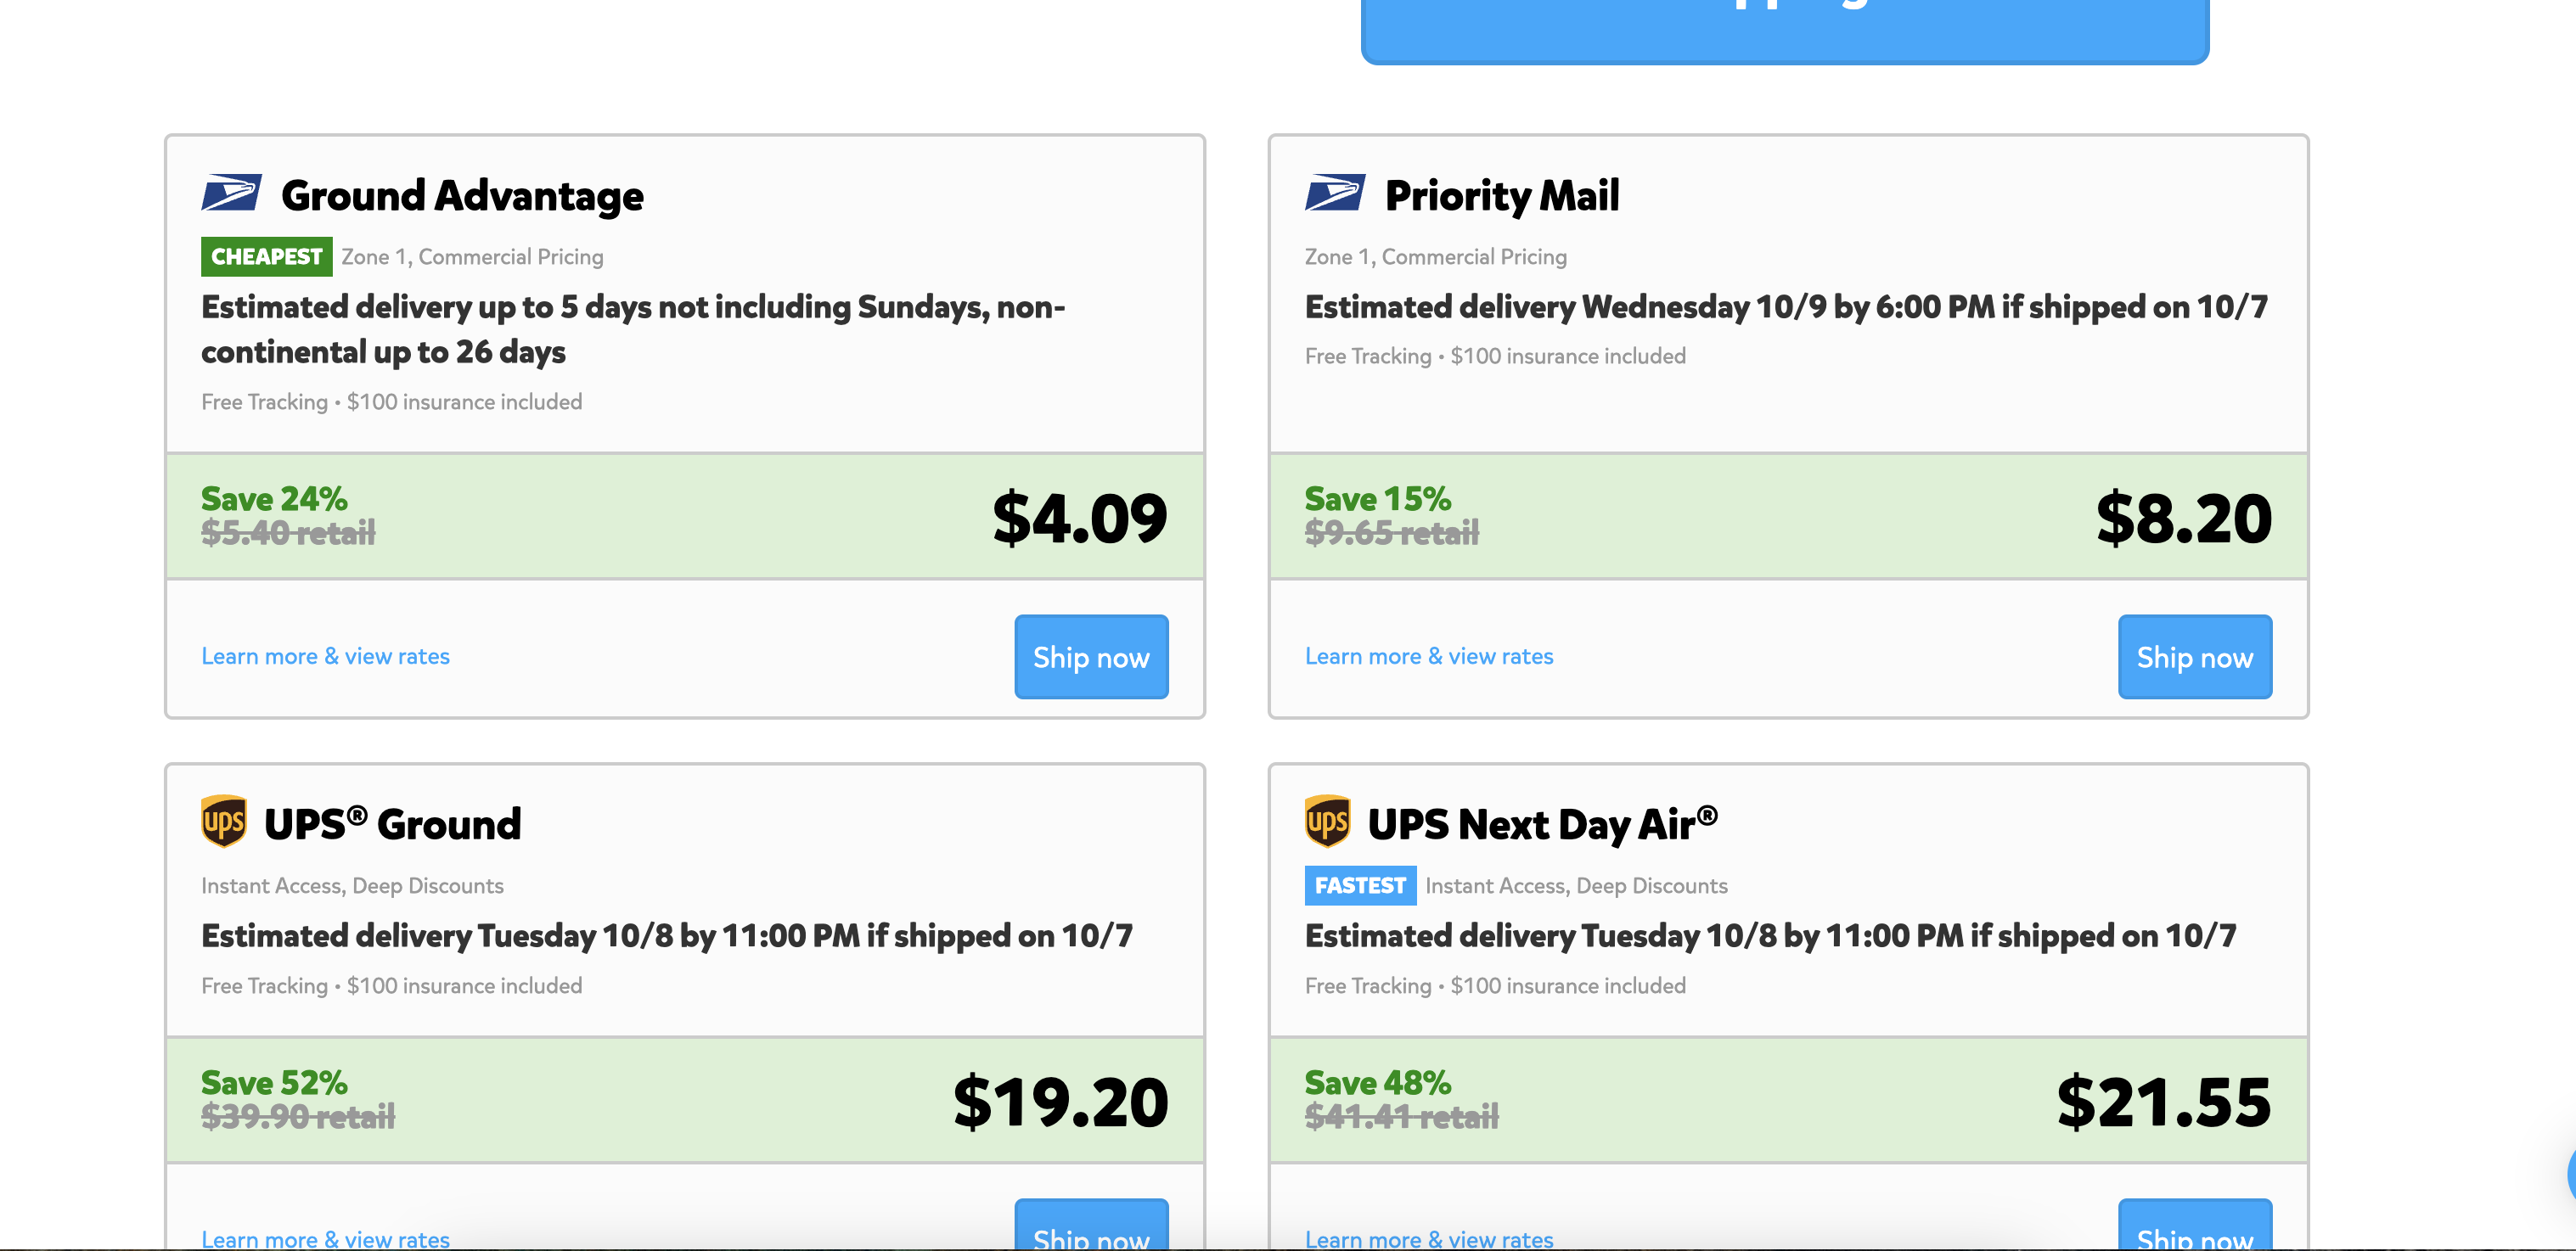Click the Ground Advantage title
Screen dimensions: 2576x1251
[x=462, y=195]
